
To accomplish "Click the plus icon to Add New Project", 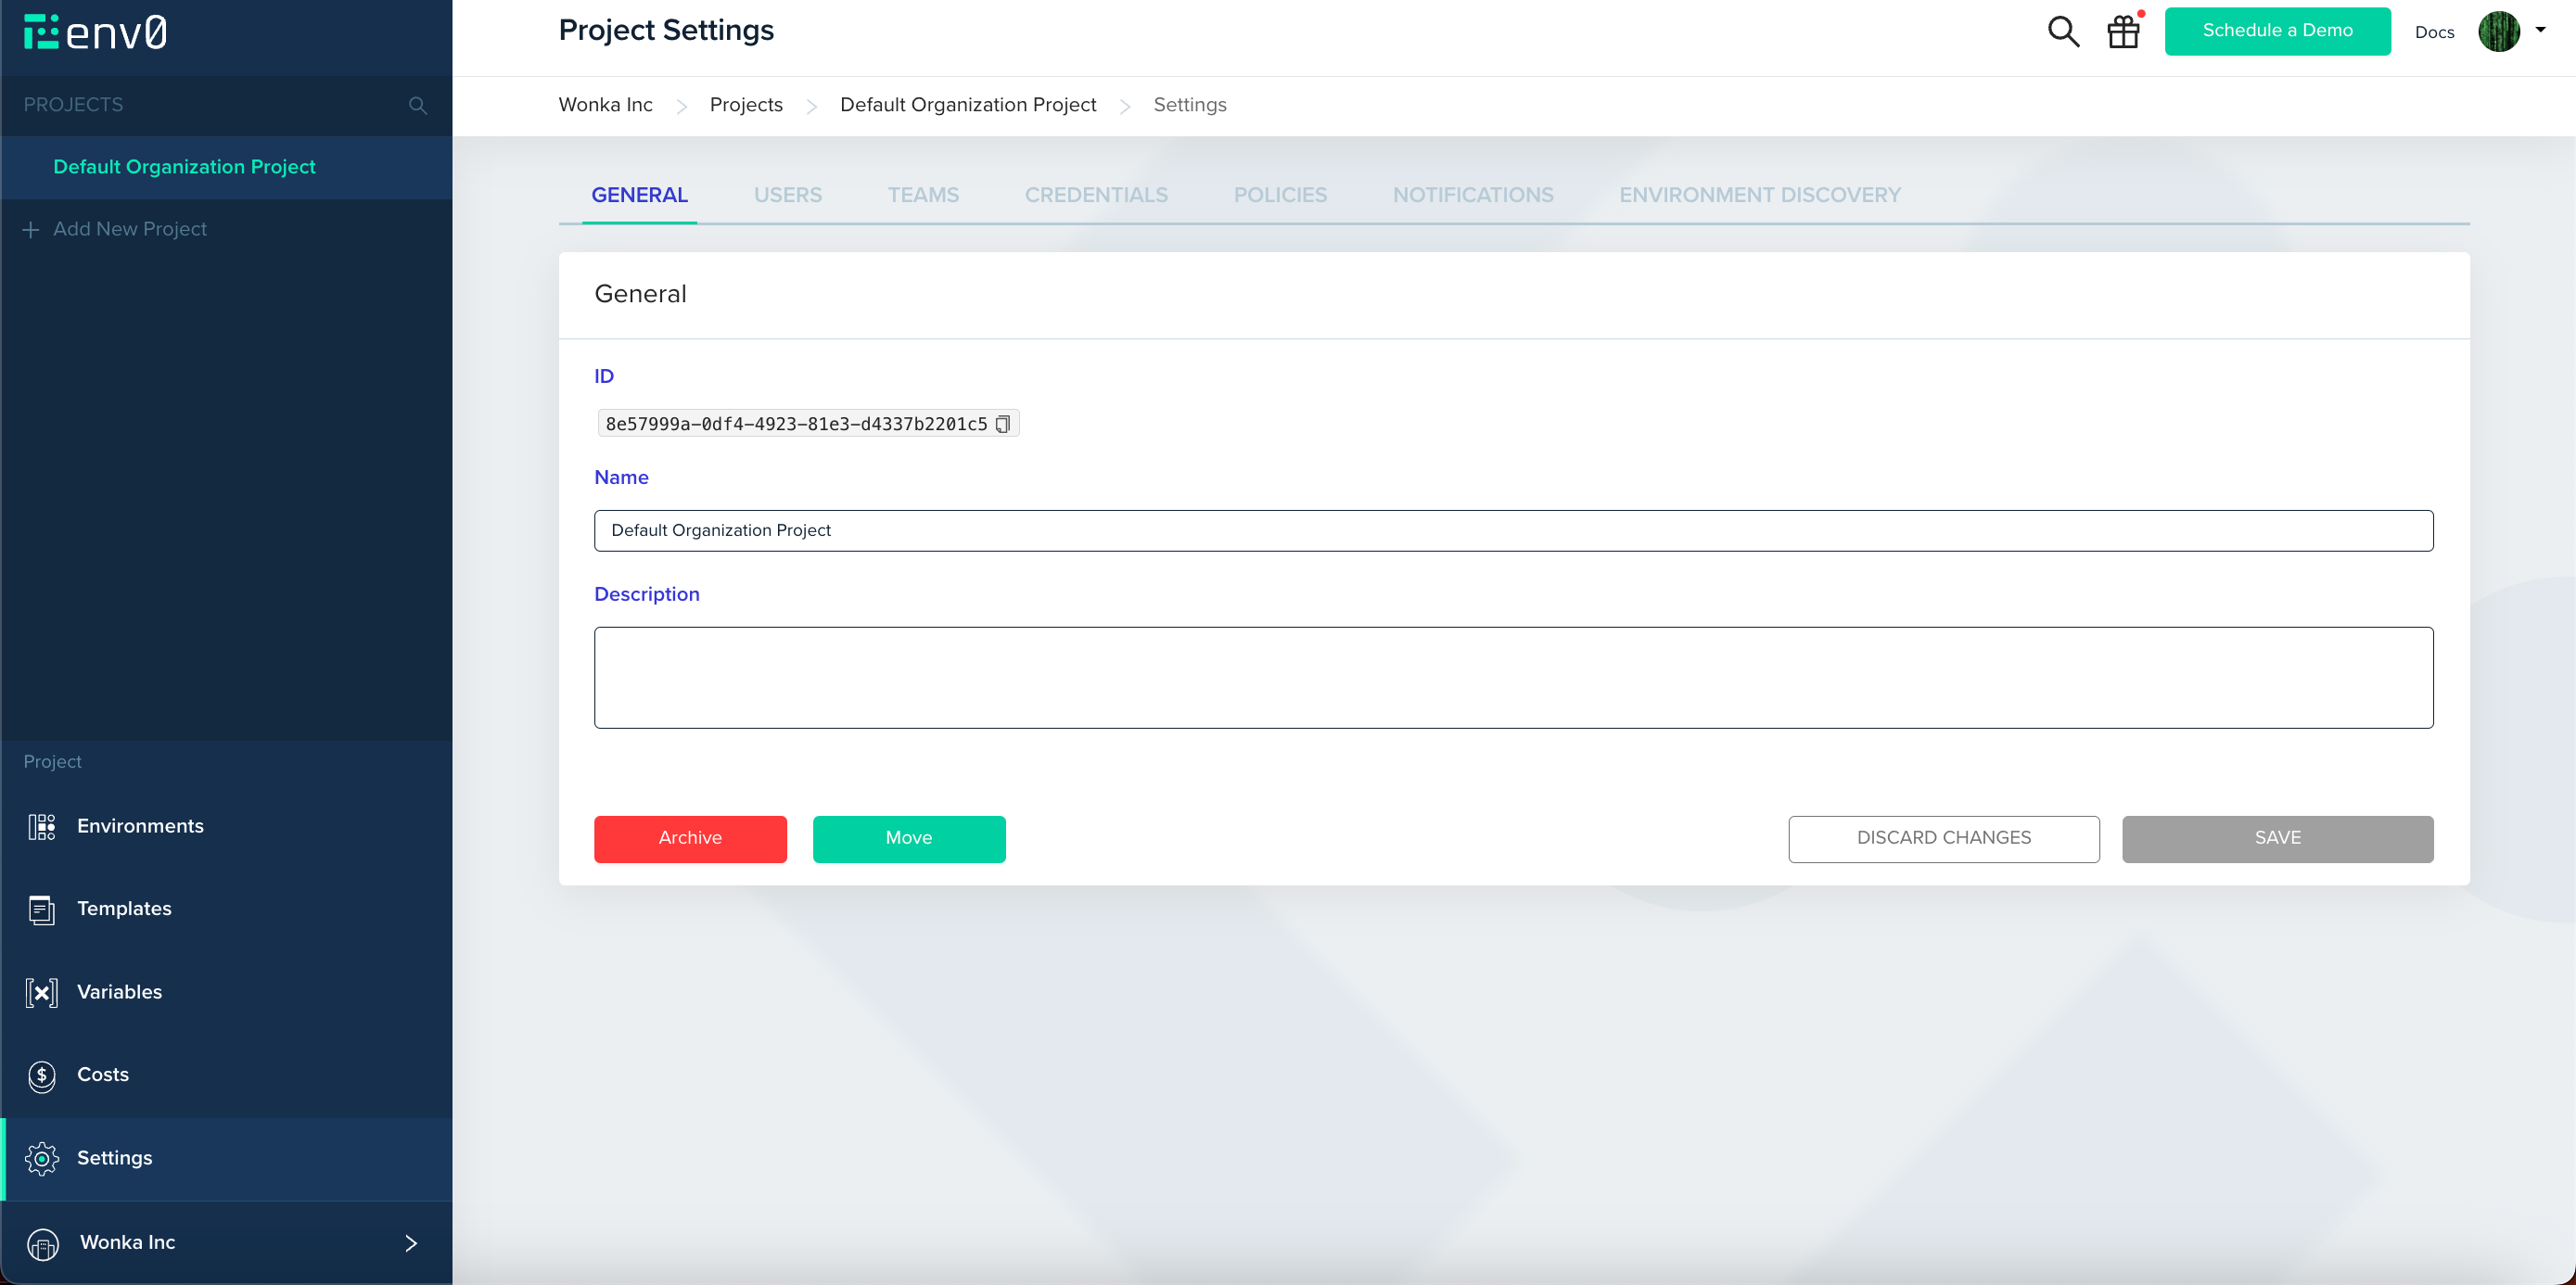I will pyautogui.click(x=31, y=230).
